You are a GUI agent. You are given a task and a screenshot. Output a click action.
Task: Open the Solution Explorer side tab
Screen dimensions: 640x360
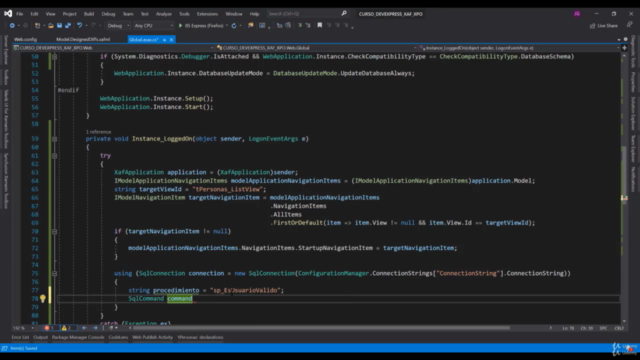tap(633, 114)
